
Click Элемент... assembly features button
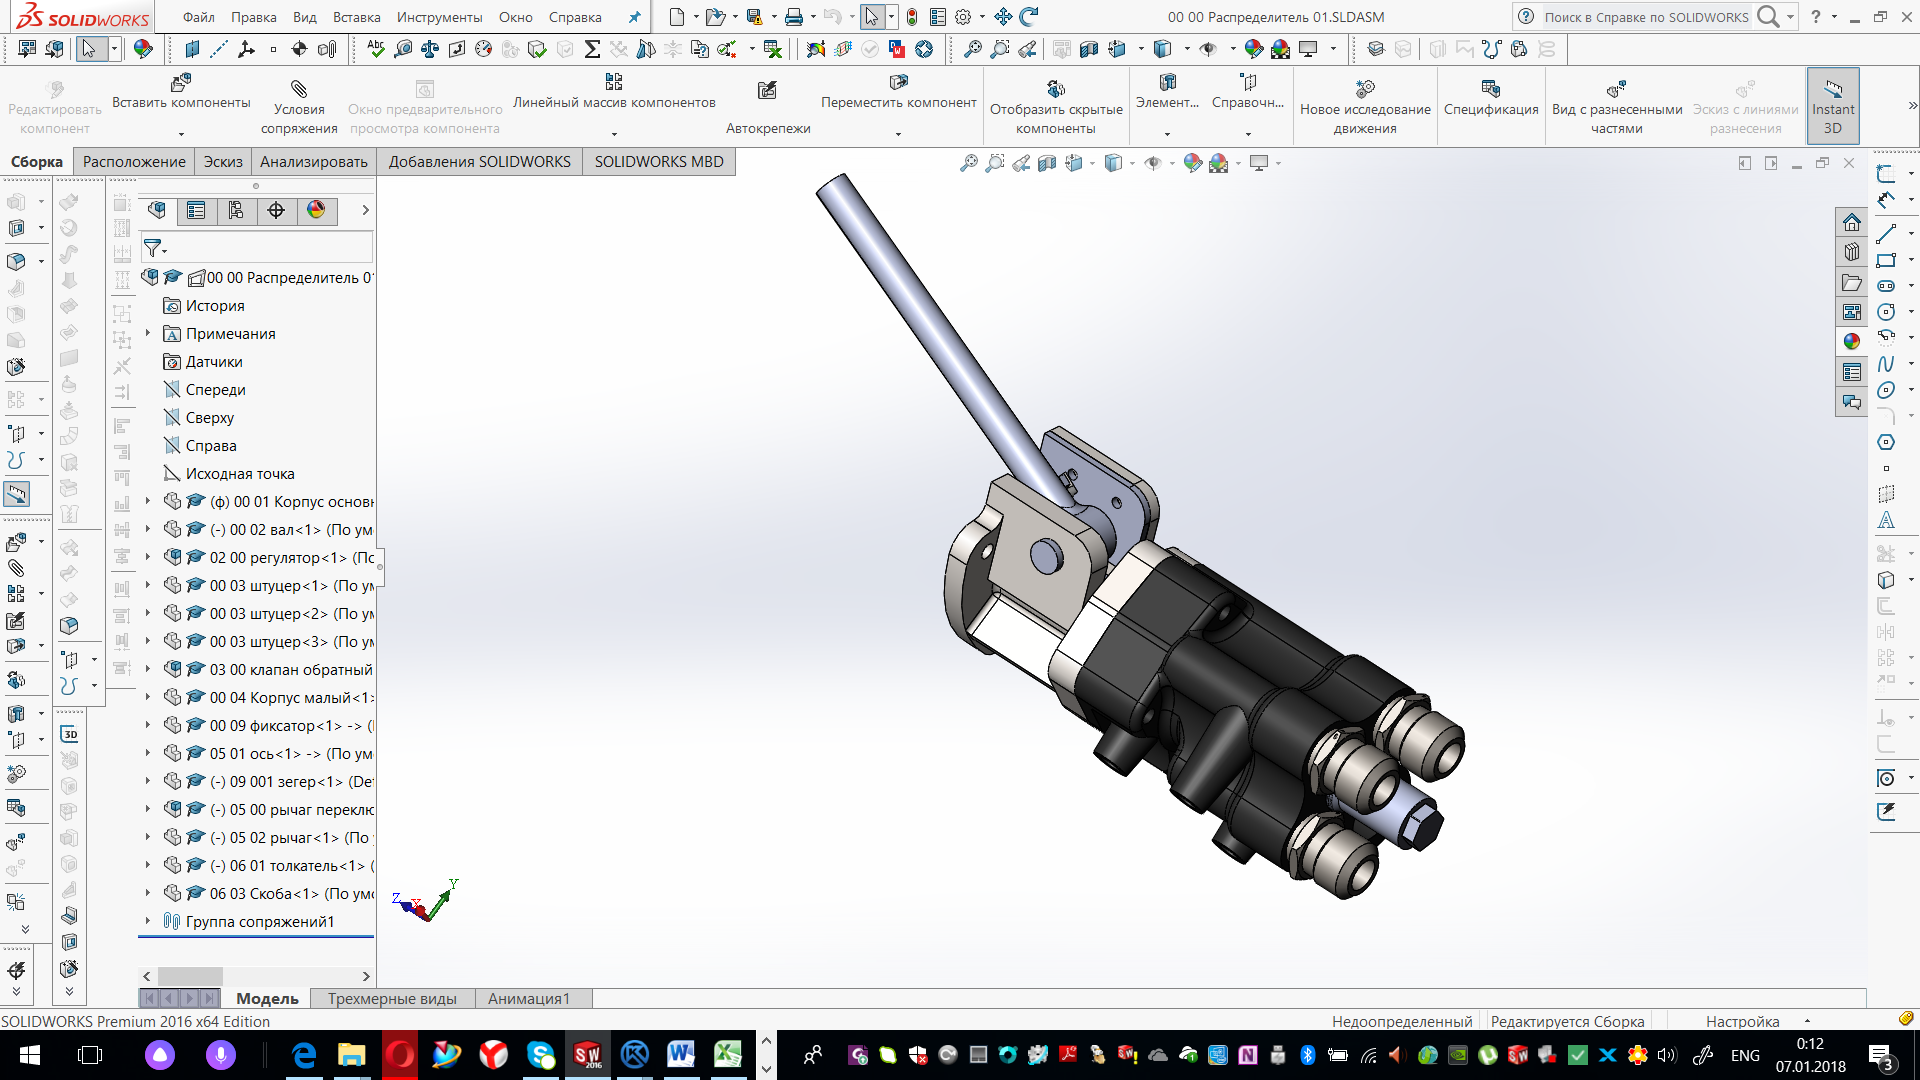[1167, 92]
